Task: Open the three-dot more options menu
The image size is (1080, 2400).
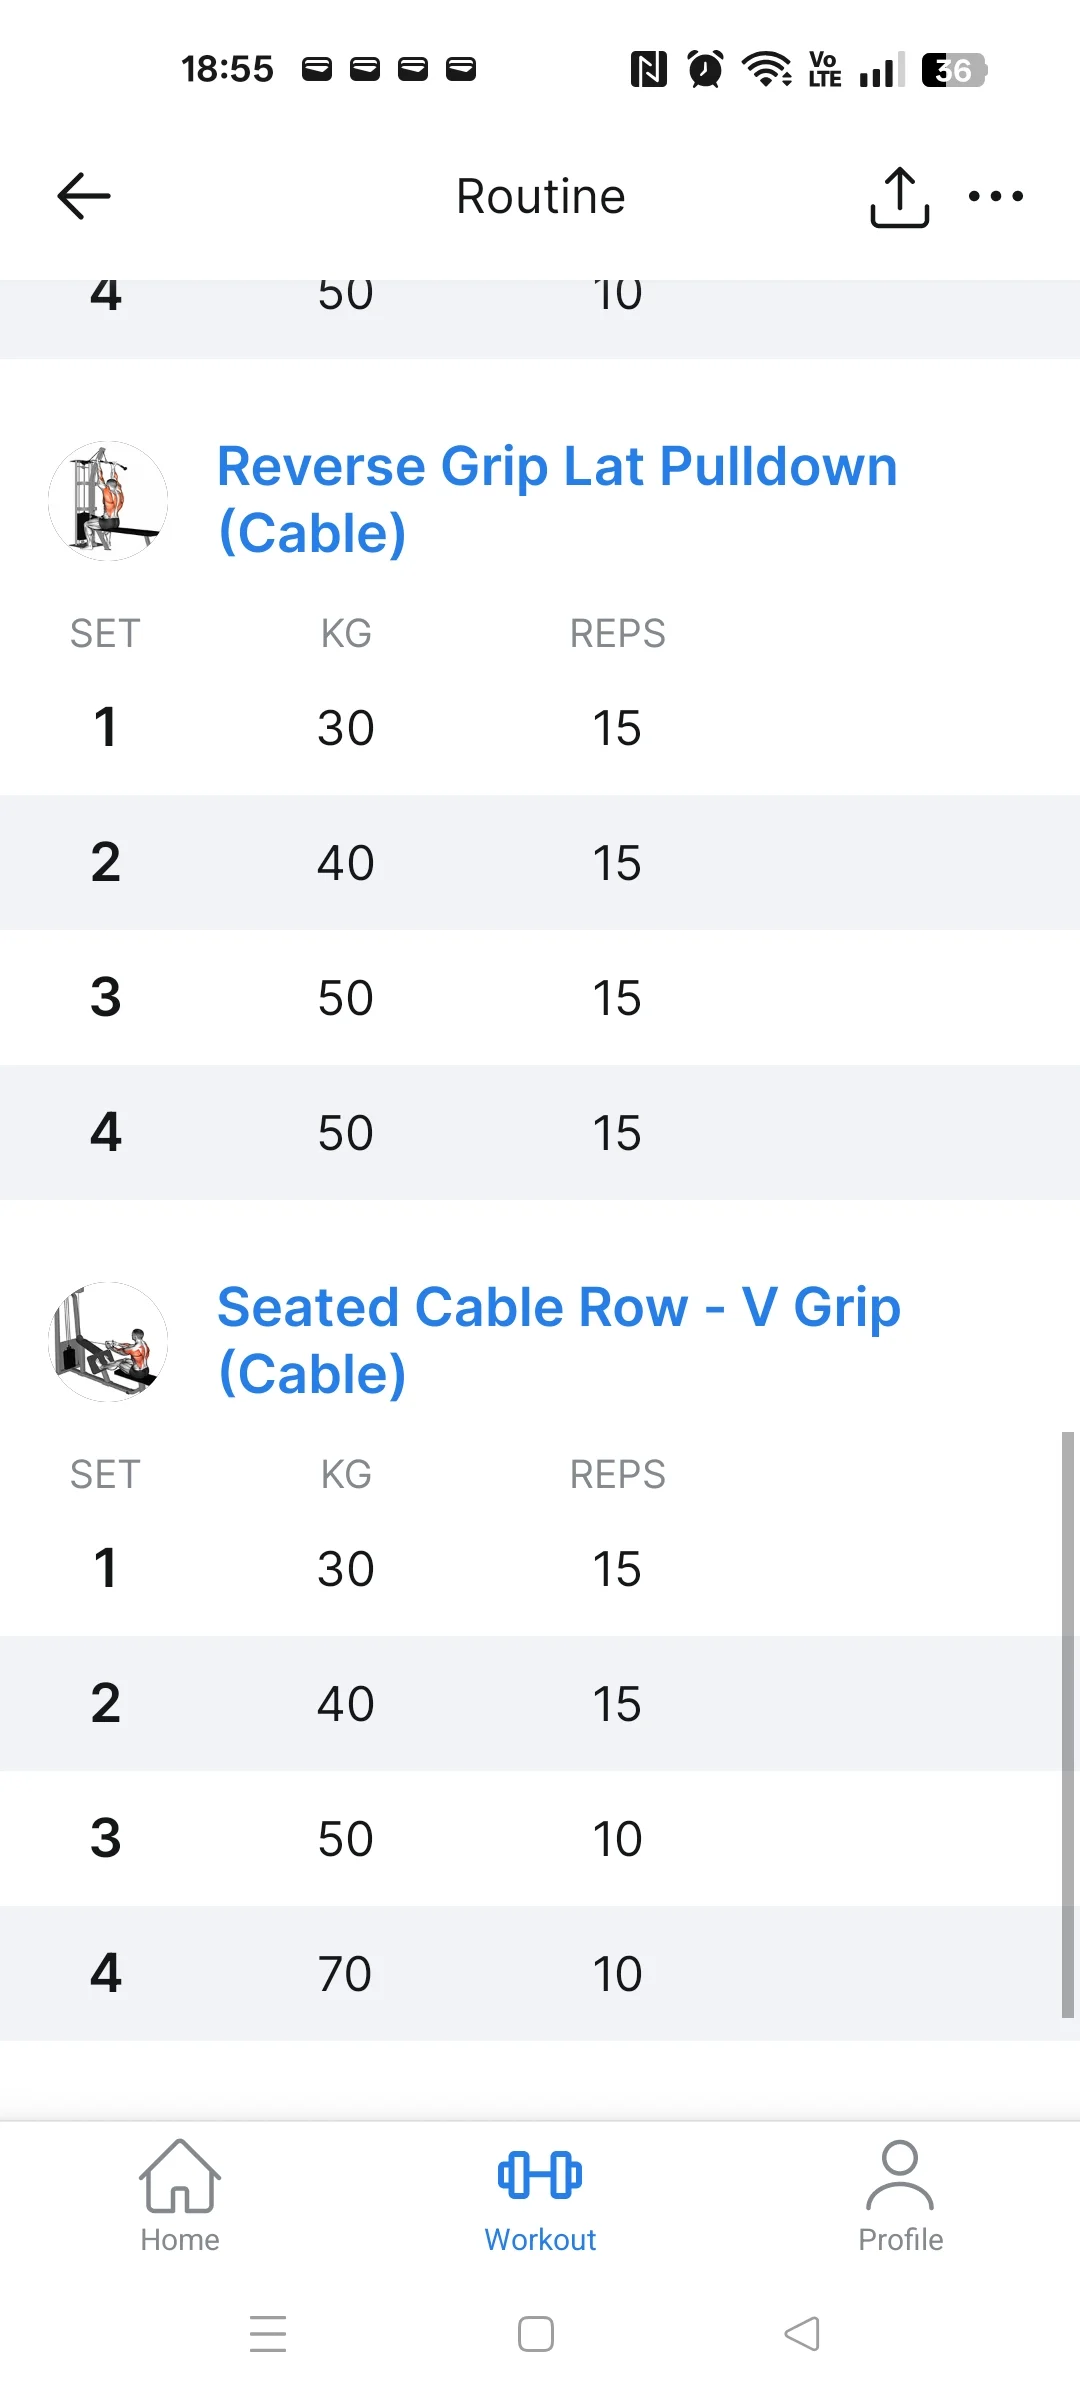Action: pyautogui.click(x=995, y=196)
